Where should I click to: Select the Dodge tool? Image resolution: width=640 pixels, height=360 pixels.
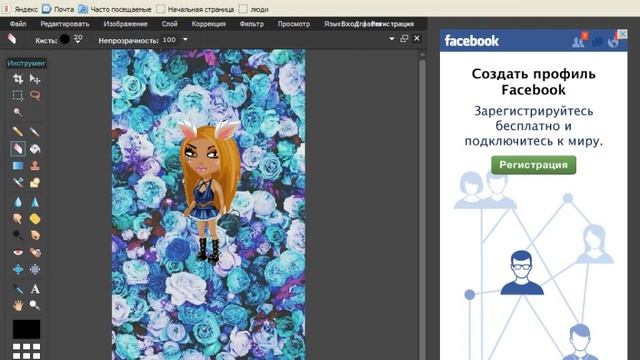click(18, 235)
